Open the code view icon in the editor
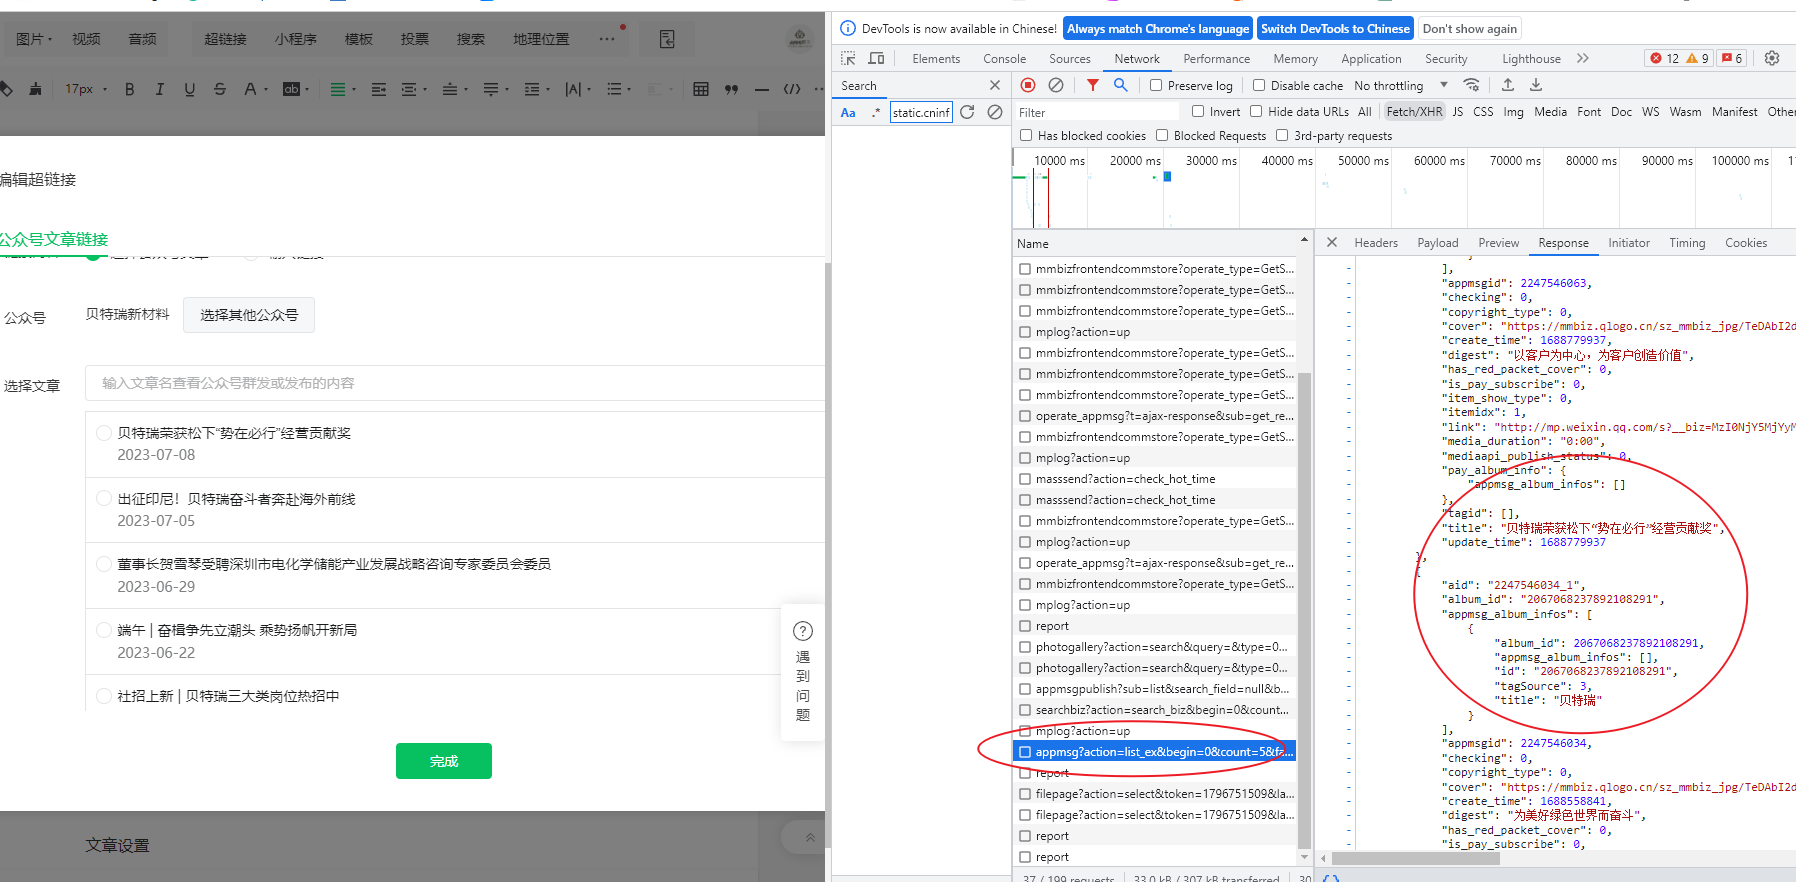This screenshot has width=1796, height=882. point(792,89)
